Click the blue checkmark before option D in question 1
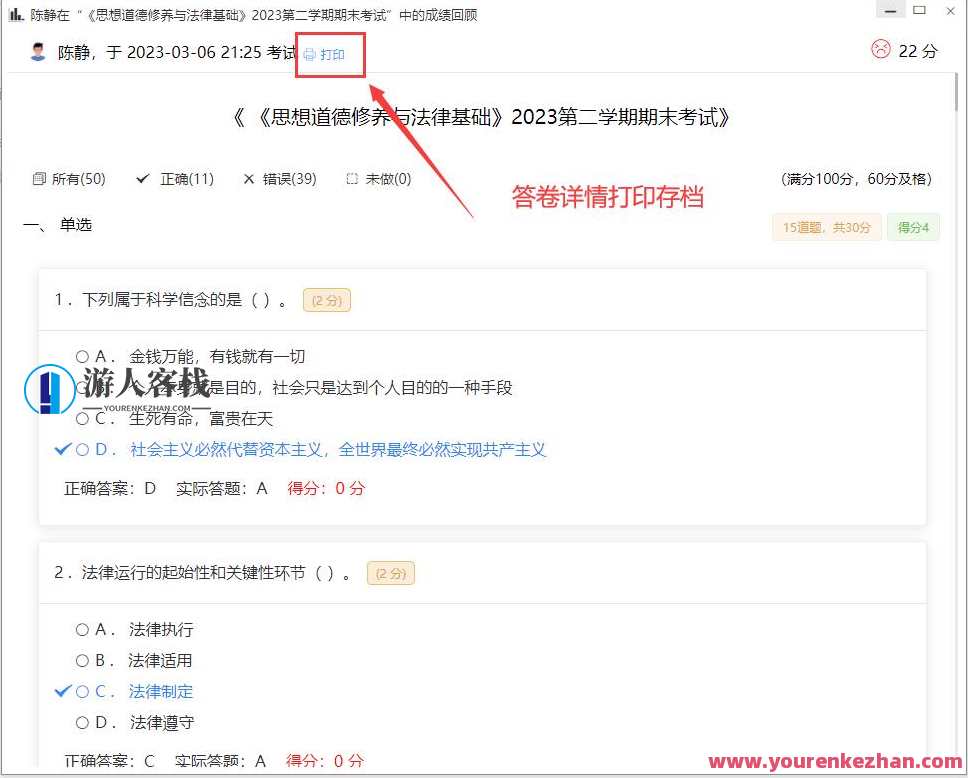Image resolution: width=968 pixels, height=778 pixels. (63, 450)
